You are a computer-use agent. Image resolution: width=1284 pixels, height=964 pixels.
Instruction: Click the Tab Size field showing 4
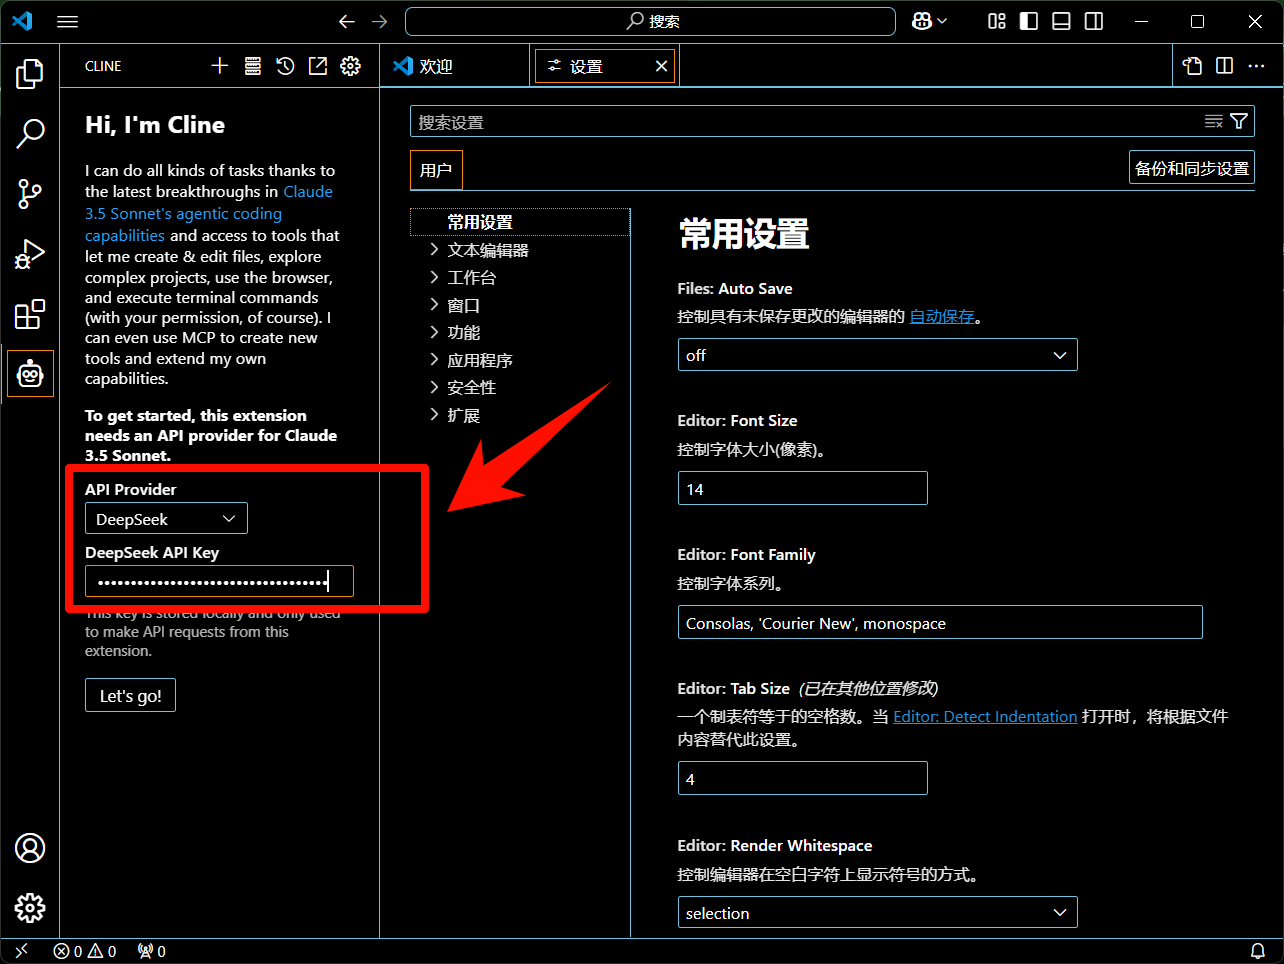pos(802,778)
